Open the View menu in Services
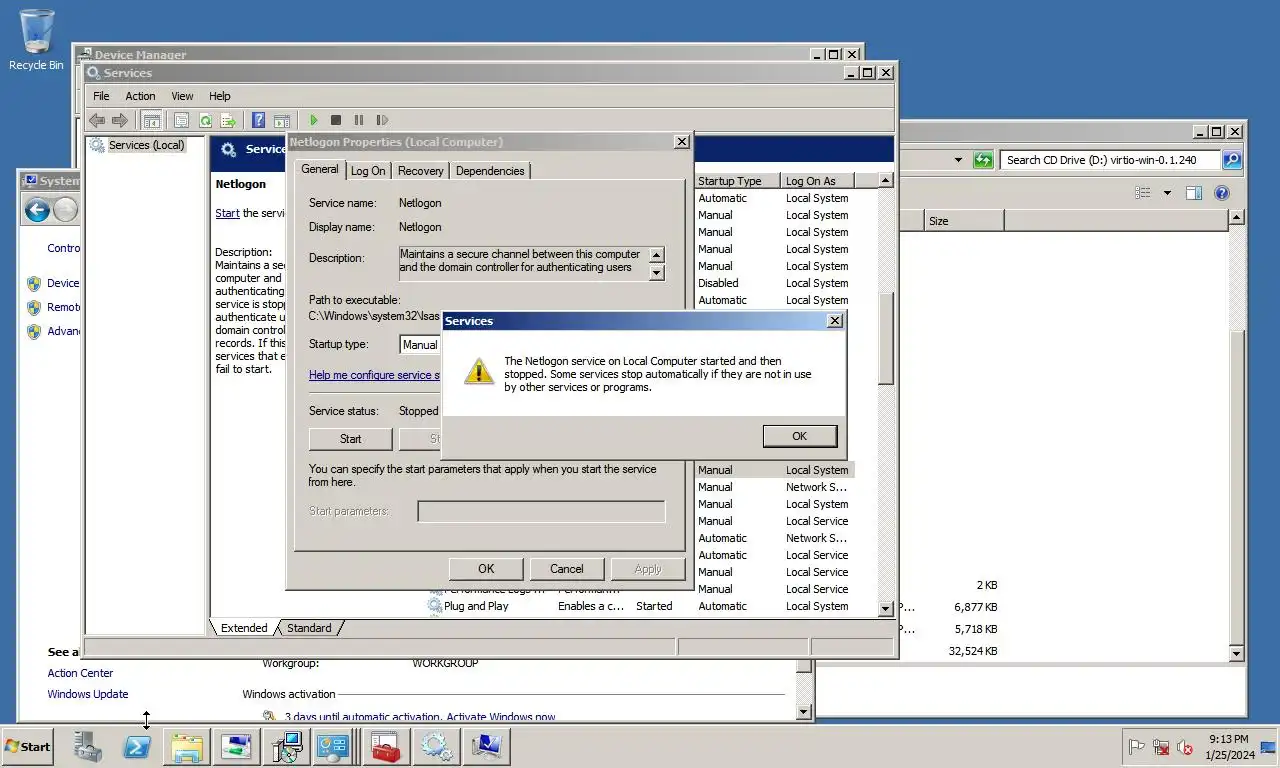Viewport: 1280px width, 768px height. [182, 96]
